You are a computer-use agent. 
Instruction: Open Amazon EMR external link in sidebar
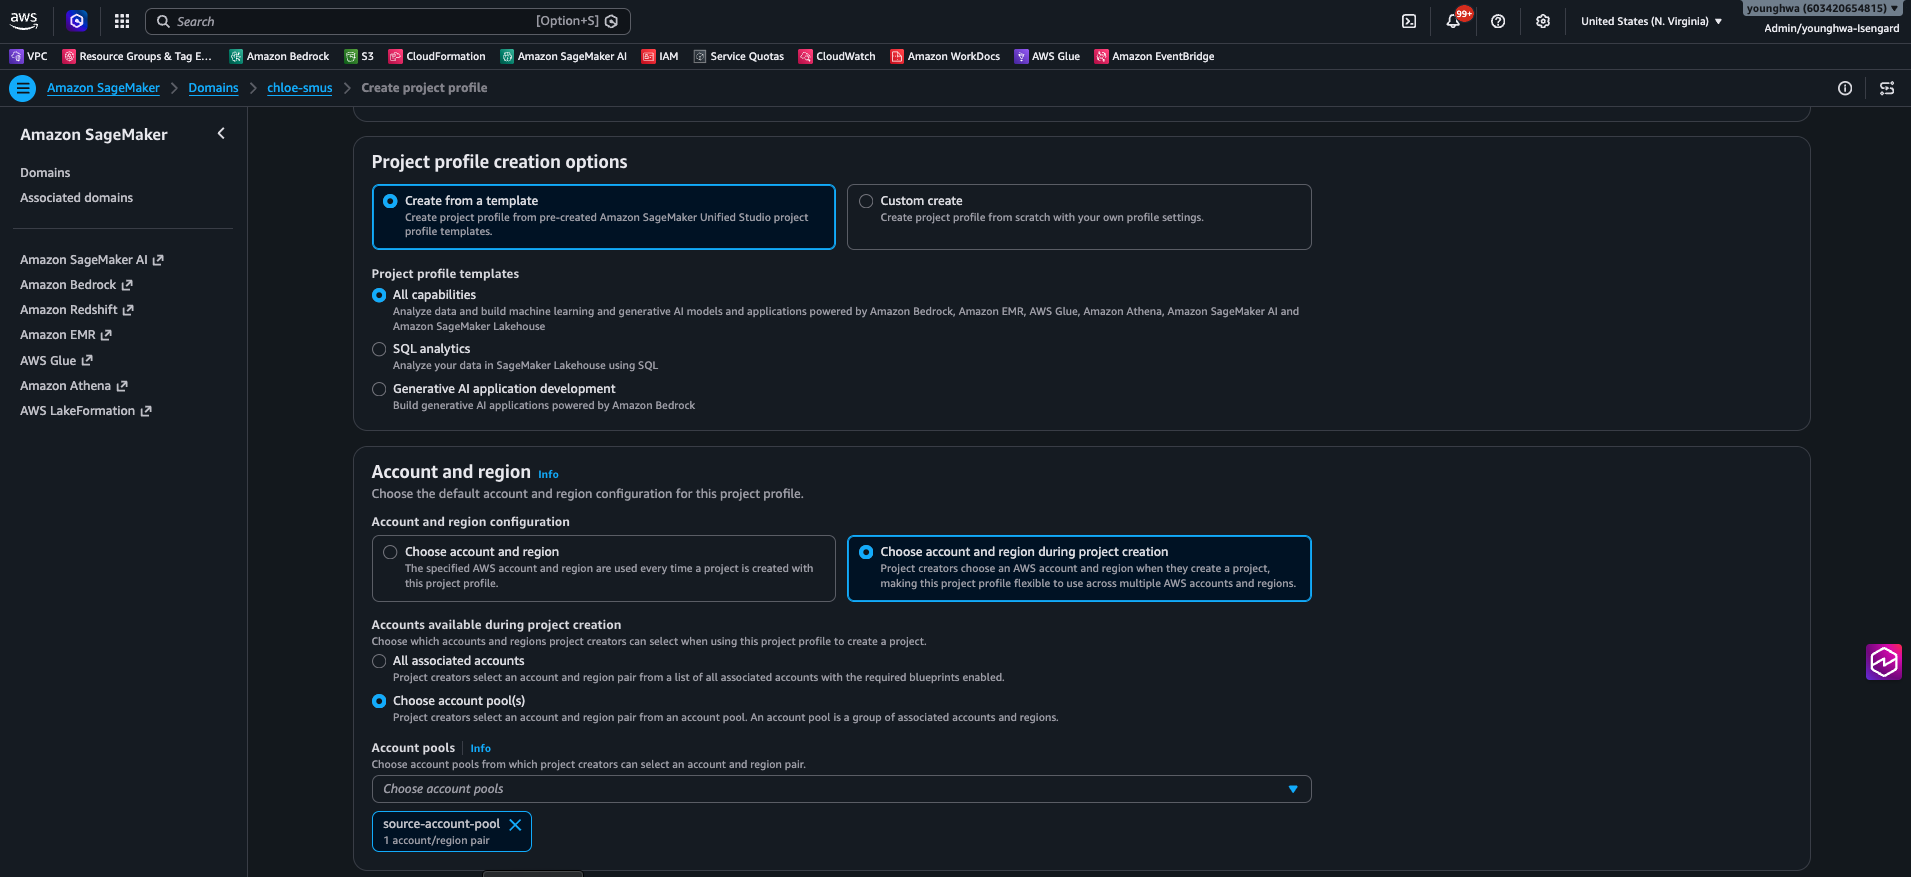pyautogui.click(x=66, y=335)
